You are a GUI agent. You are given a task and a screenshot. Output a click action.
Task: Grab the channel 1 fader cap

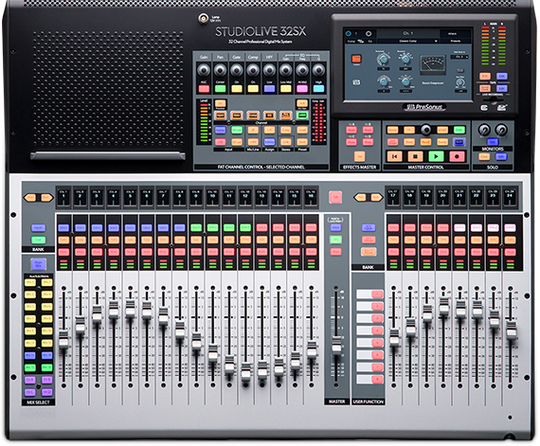tap(63, 338)
